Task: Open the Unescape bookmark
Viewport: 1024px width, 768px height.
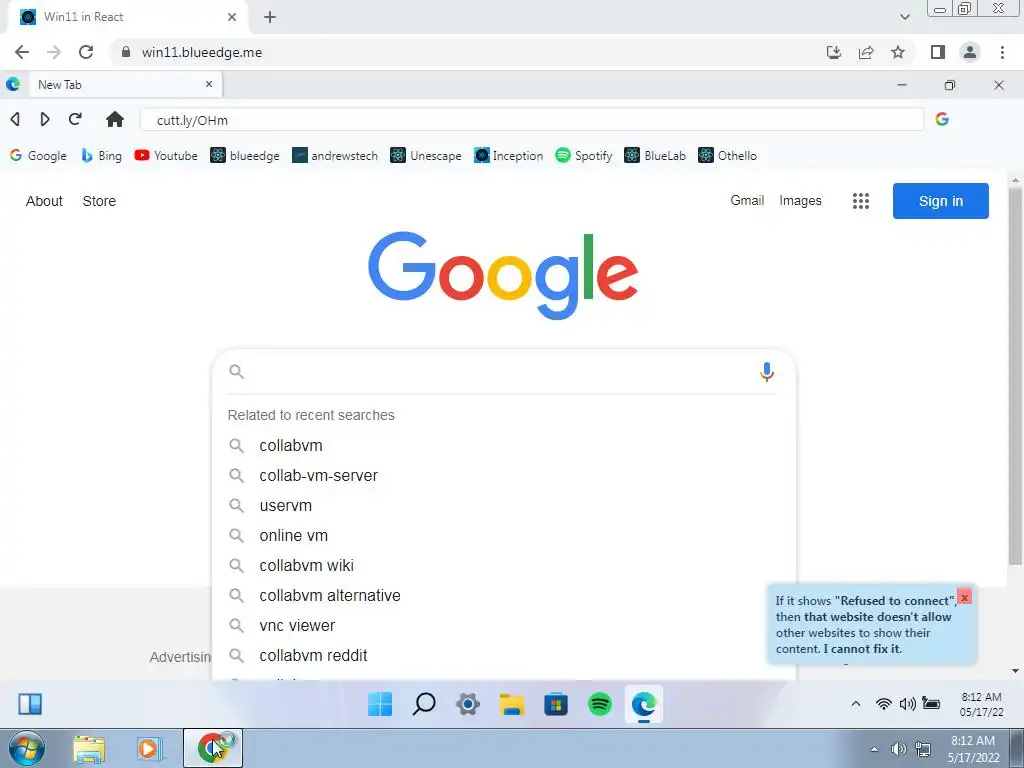Action: [426, 155]
